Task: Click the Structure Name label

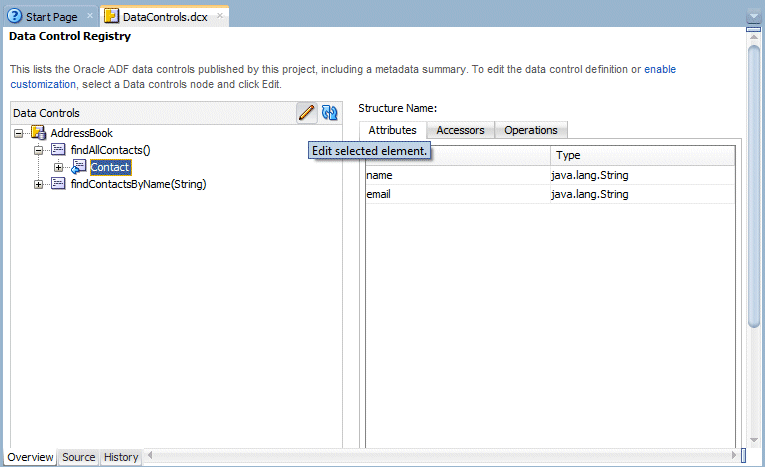Action: click(x=398, y=108)
